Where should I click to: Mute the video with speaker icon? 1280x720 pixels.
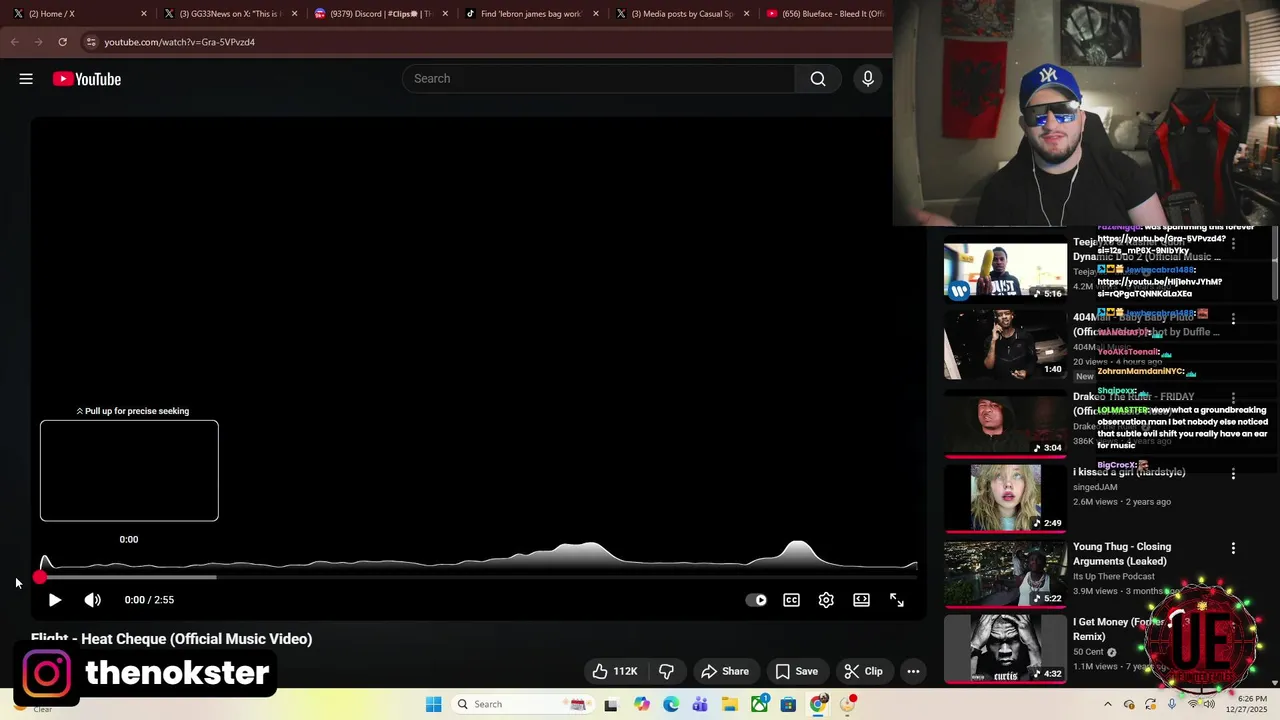[93, 600]
